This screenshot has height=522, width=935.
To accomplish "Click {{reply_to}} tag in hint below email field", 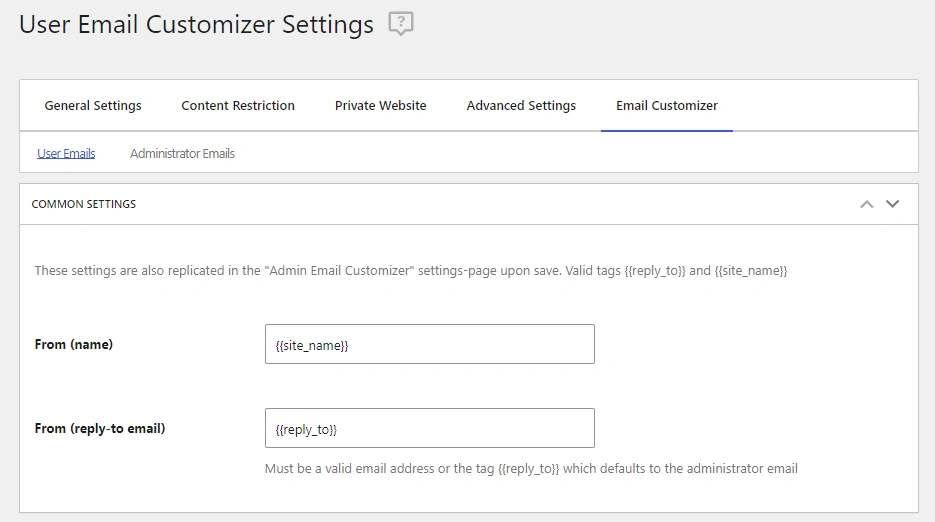I will click(528, 468).
